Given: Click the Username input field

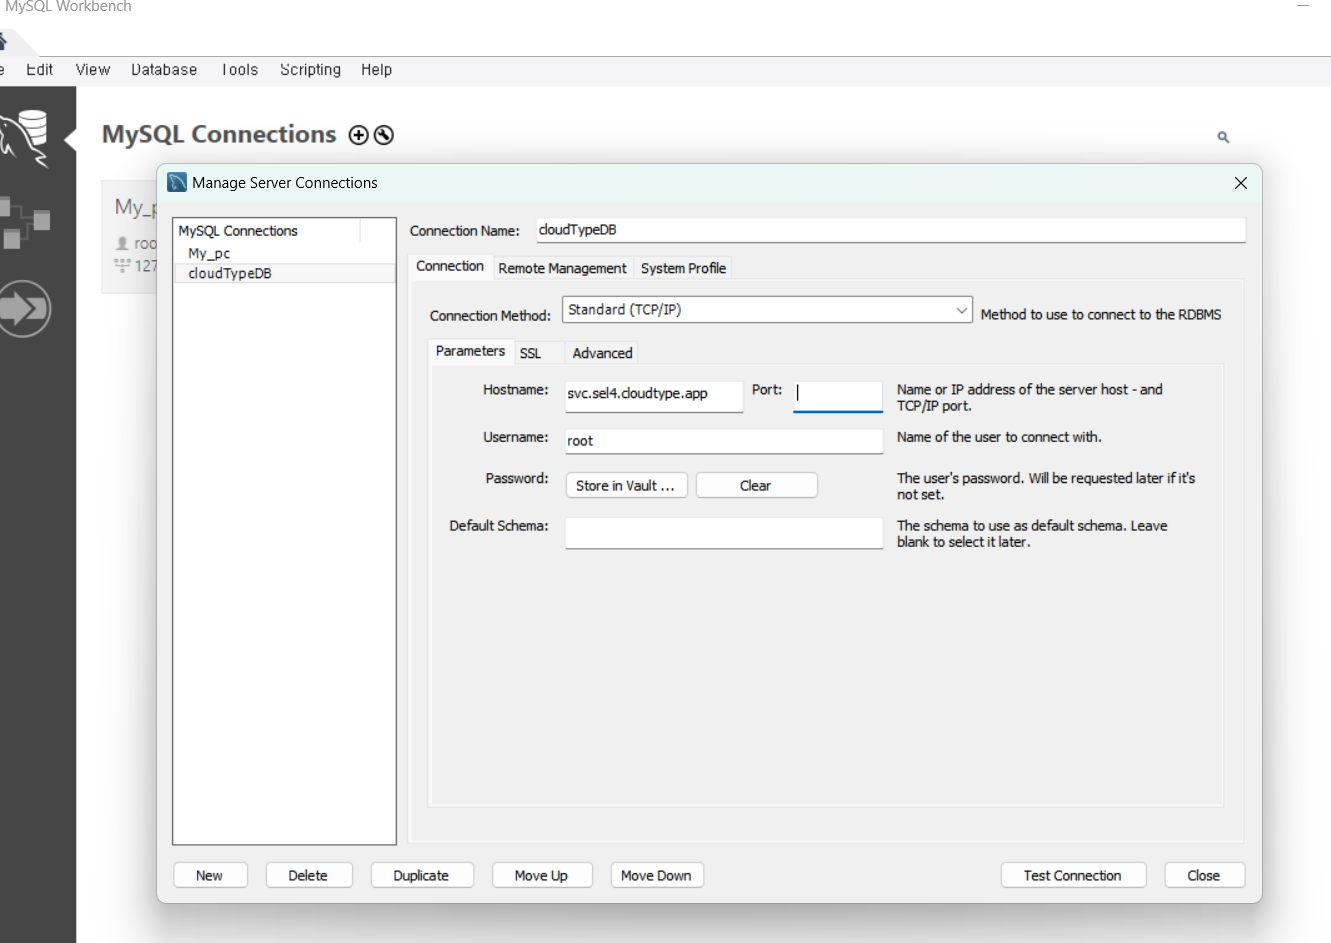Looking at the screenshot, I should (724, 441).
